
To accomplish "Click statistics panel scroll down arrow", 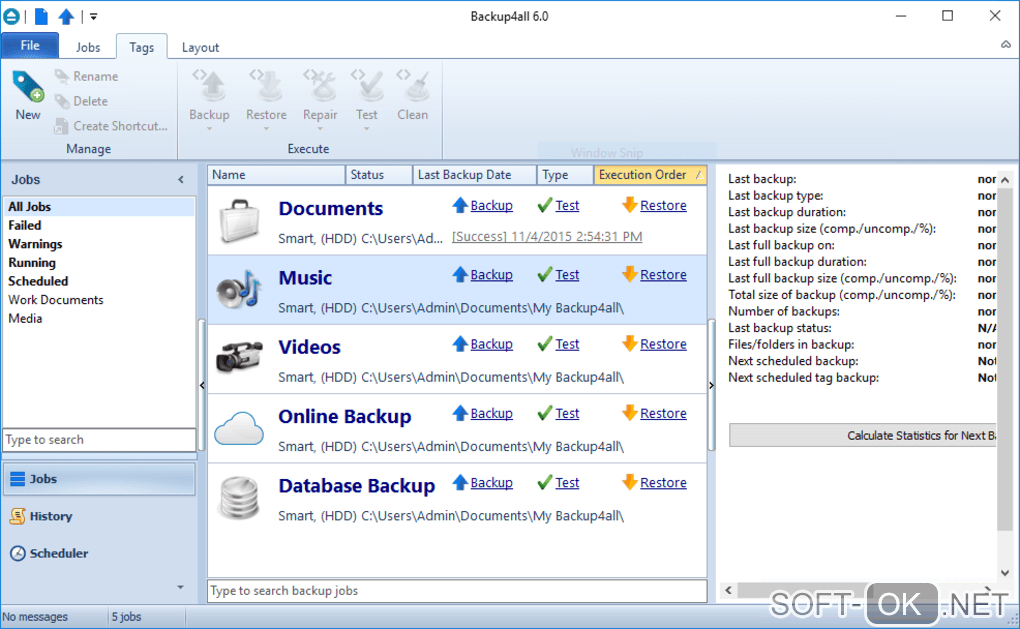I will (x=1005, y=573).
